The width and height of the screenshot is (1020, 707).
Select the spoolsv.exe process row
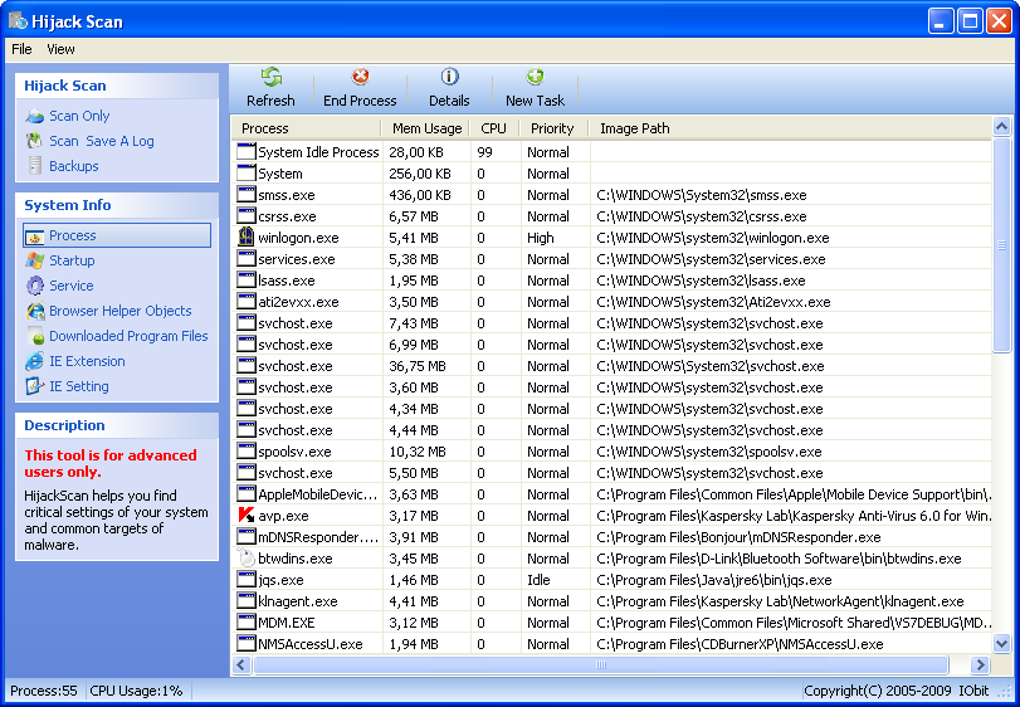click(x=611, y=451)
